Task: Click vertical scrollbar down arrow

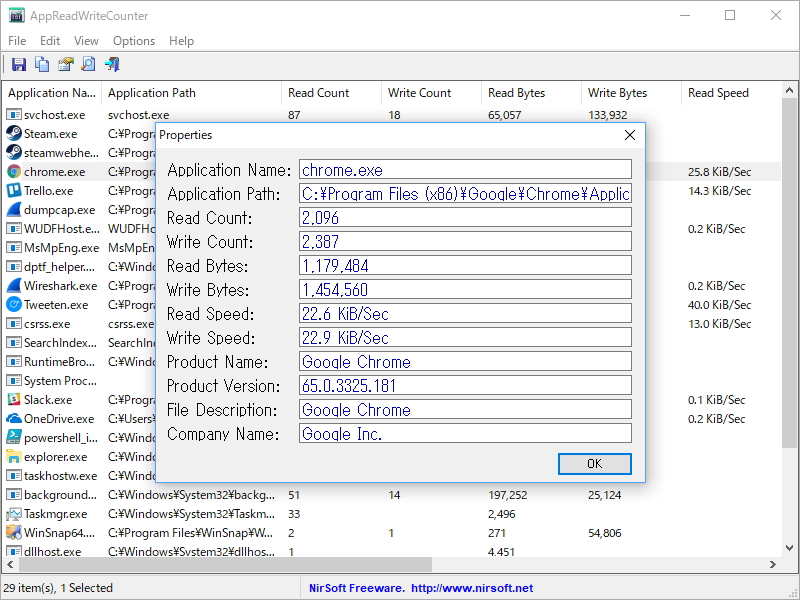Action: [789, 548]
